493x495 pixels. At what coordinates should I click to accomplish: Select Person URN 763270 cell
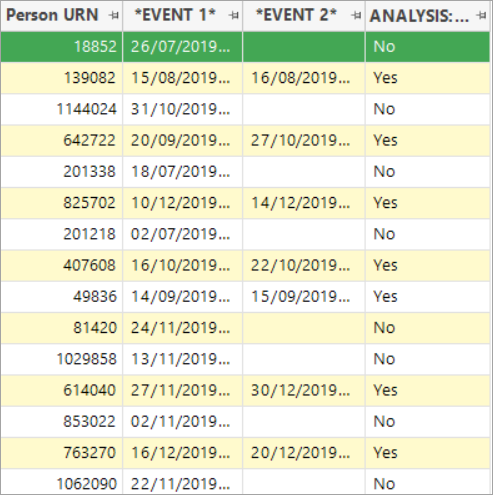(61, 453)
